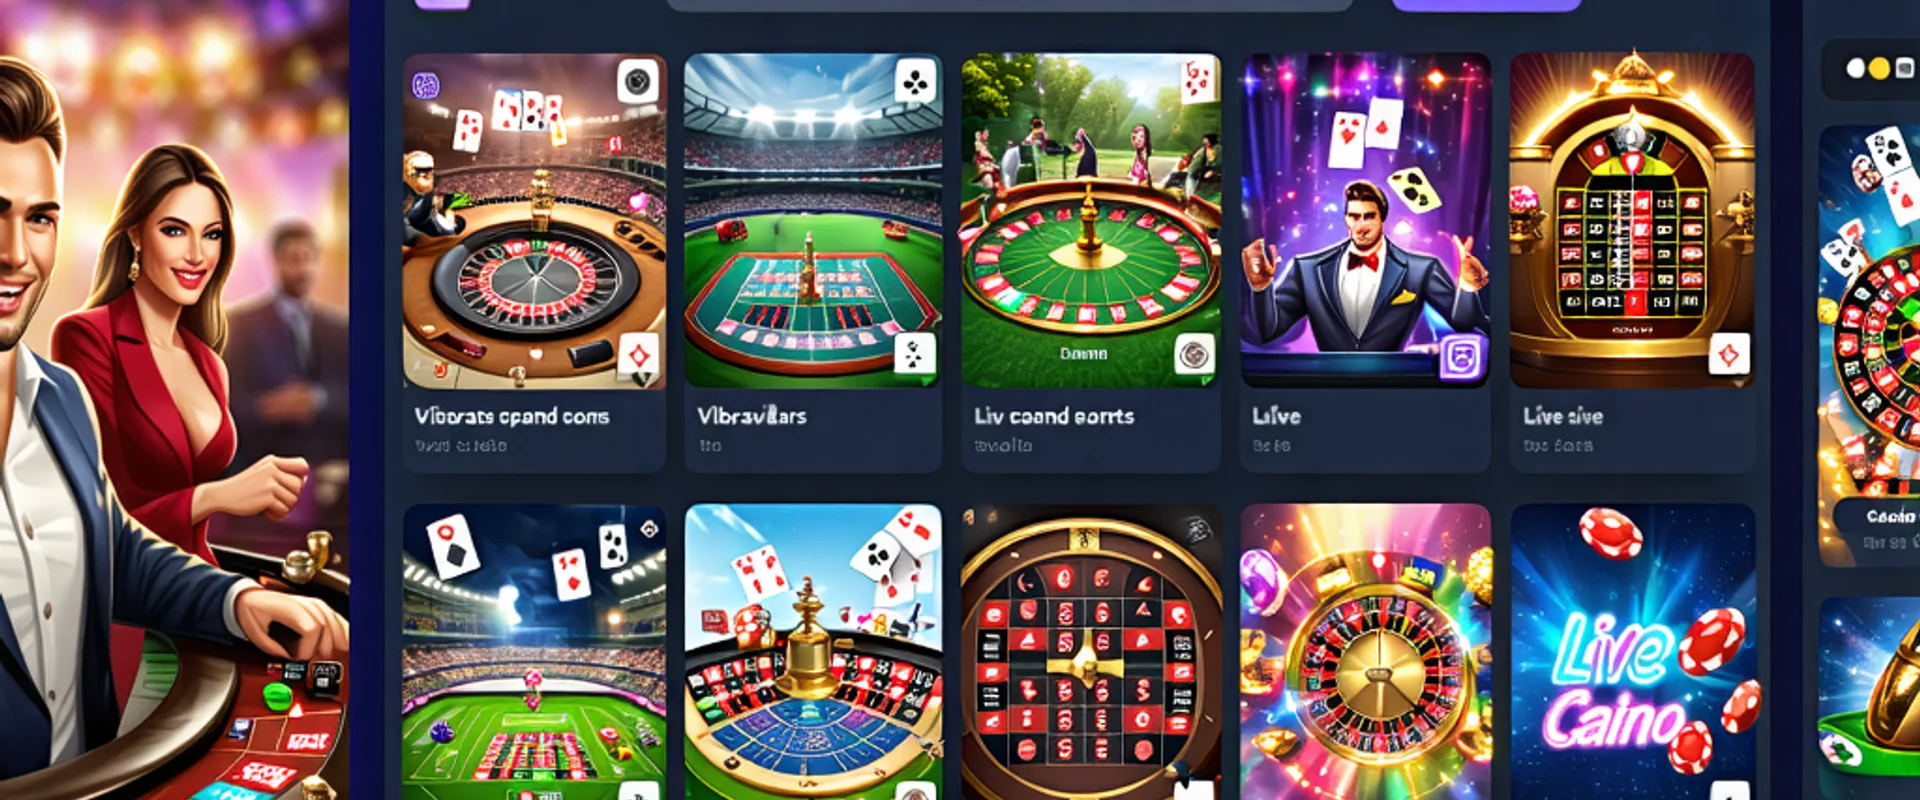Select the 'Live sive' golden roulette thumbnail
Image resolution: width=1920 pixels, height=800 pixels.
tap(1632, 220)
